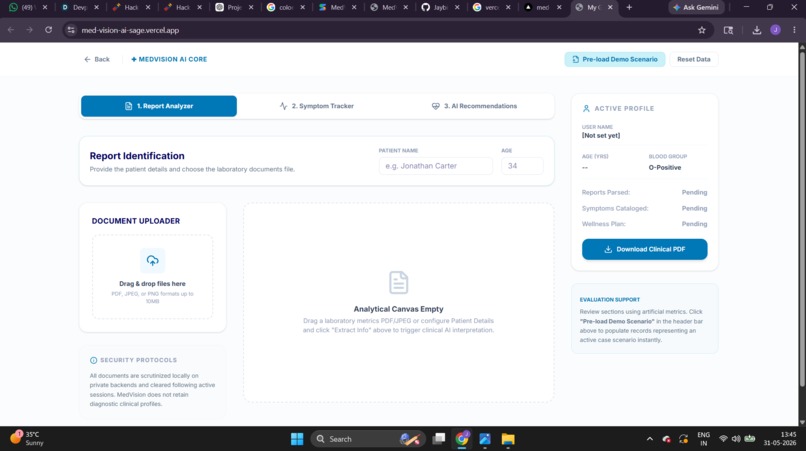The width and height of the screenshot is (806, 451).
Task: Click the browser forward arrow
Action: [29, 30]
